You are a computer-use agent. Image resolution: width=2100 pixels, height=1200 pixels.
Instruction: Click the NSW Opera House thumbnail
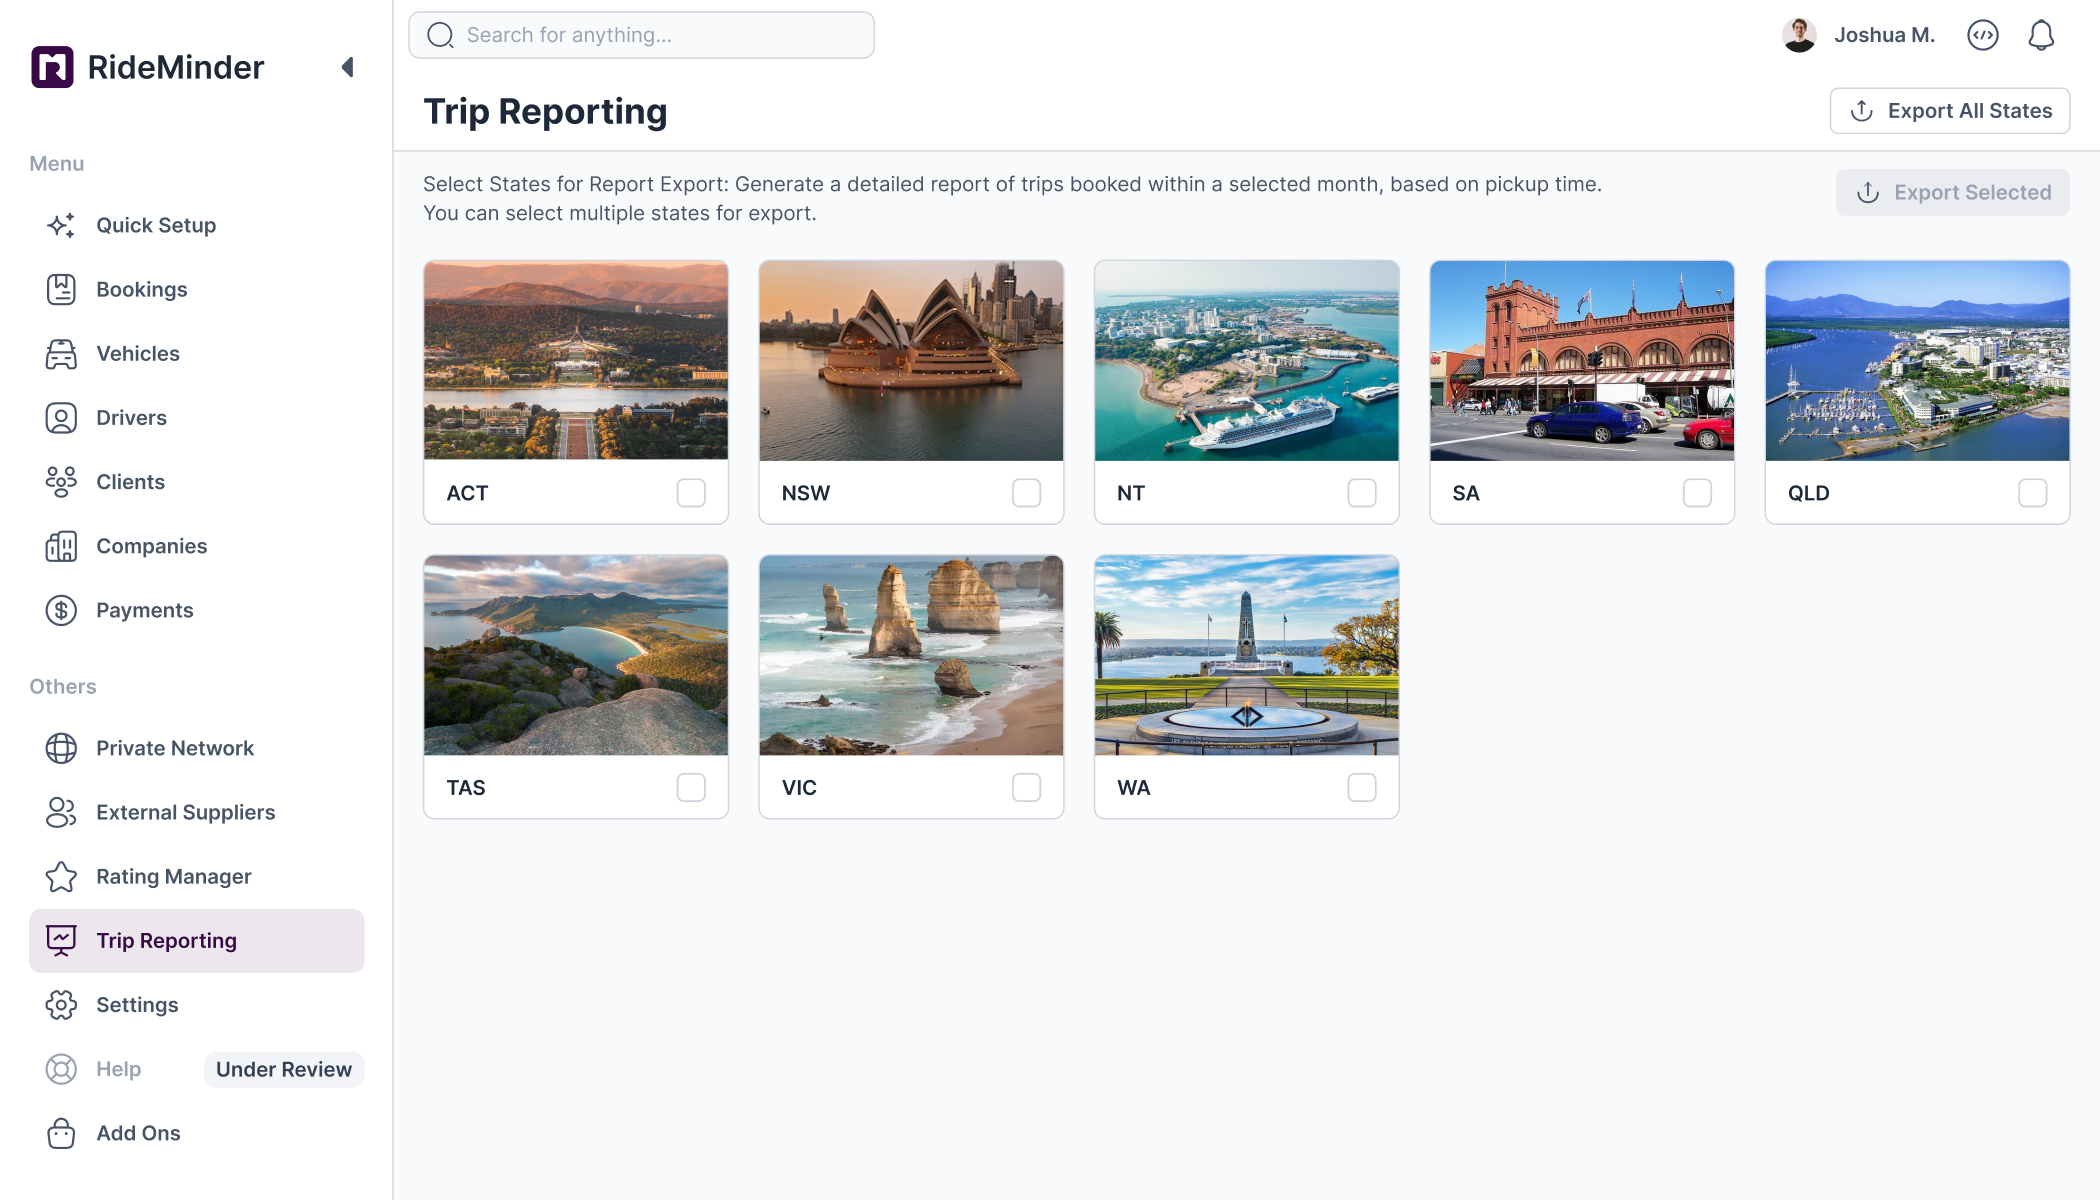911,360
